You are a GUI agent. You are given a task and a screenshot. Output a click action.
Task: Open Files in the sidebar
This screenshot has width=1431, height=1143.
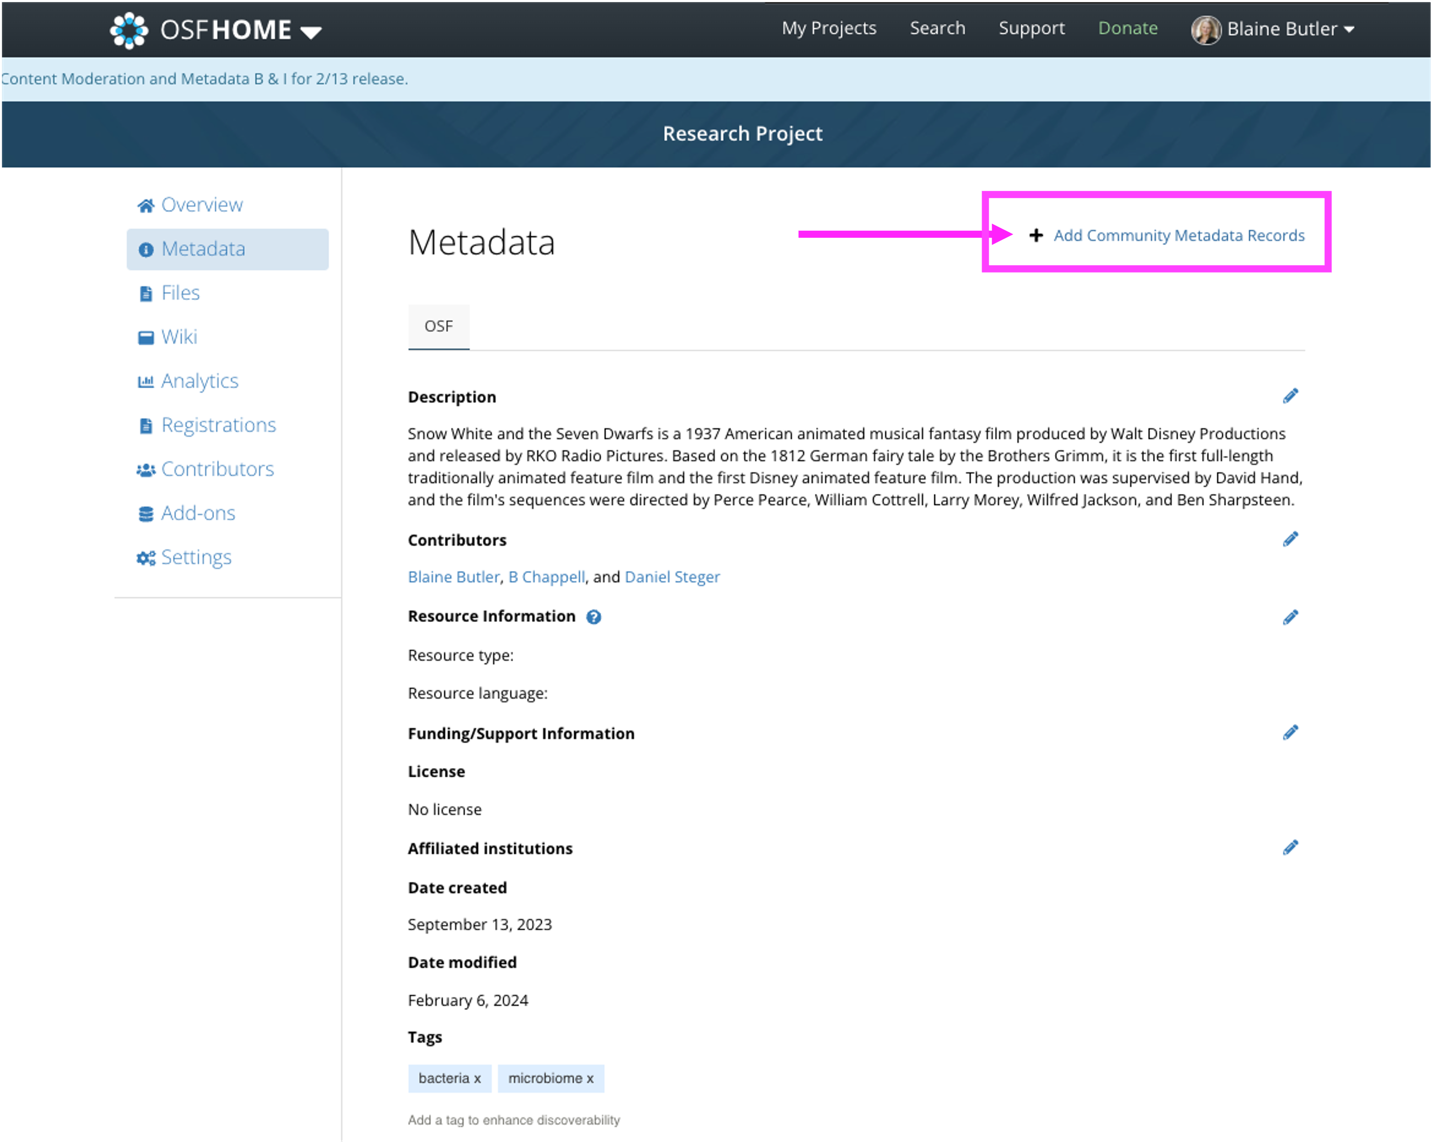pos(180,293)
